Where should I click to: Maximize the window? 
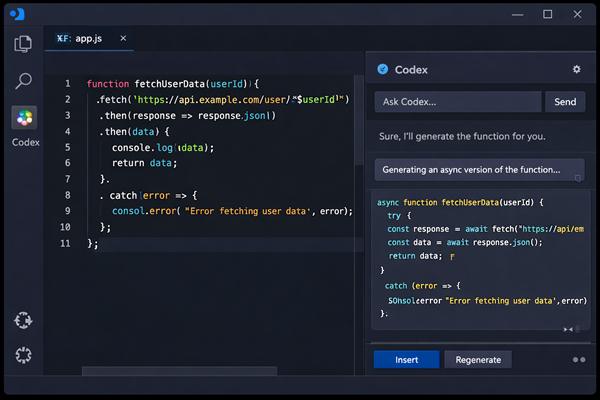pyautogui.click(x=548, y=14)
